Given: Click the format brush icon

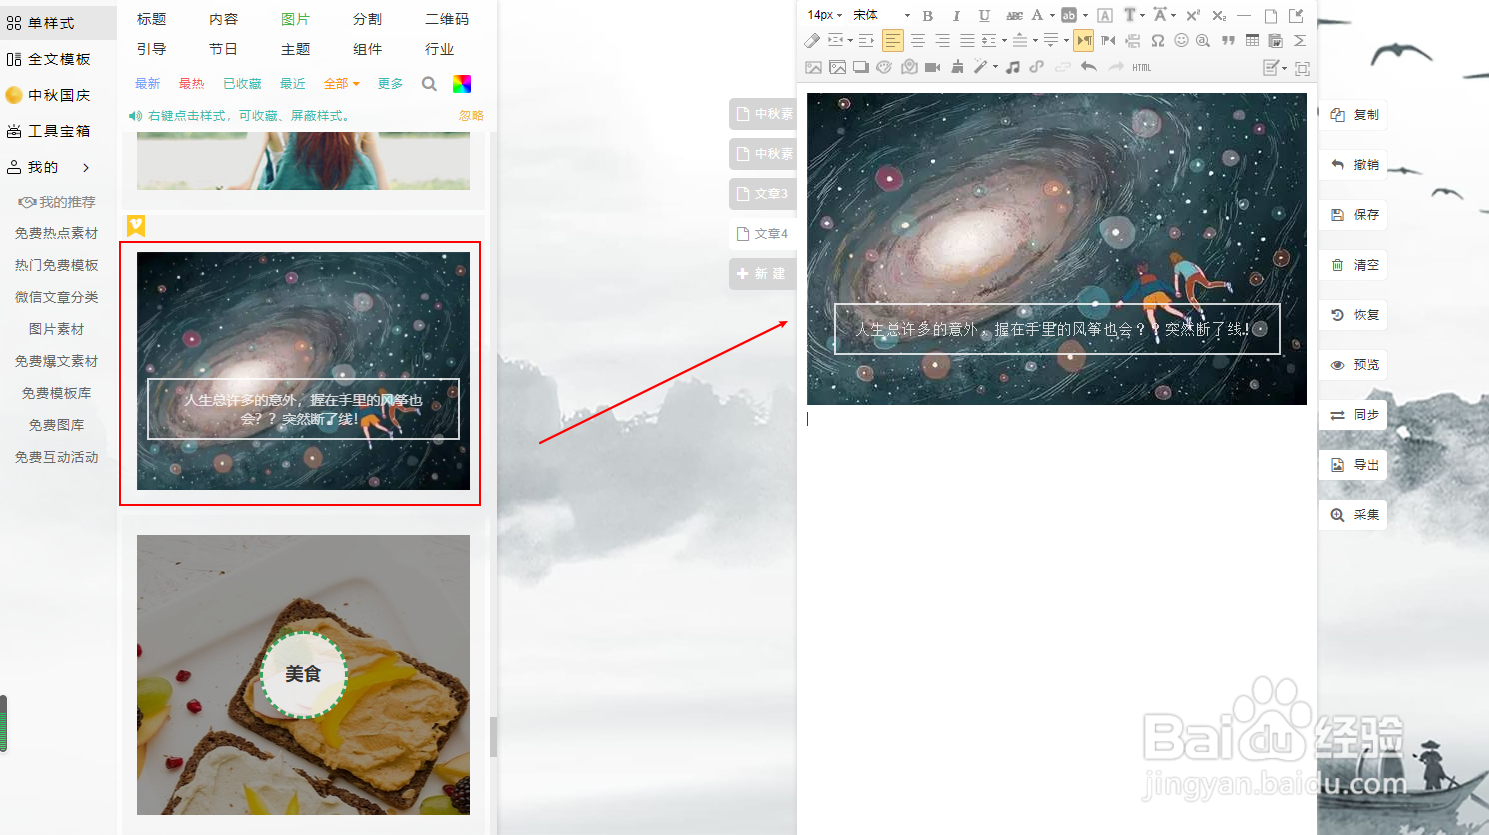Looking at the screenshot, I should tap(957, 67).
